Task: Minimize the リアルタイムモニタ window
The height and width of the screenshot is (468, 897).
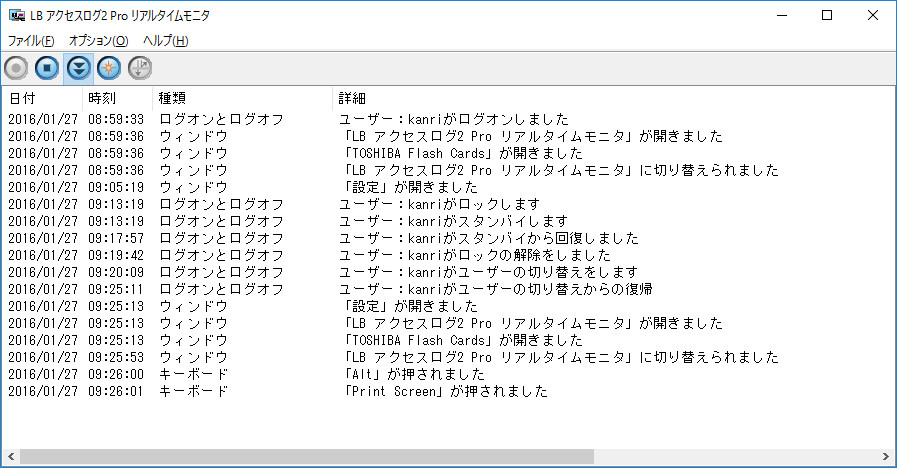Action: [782, 15]
